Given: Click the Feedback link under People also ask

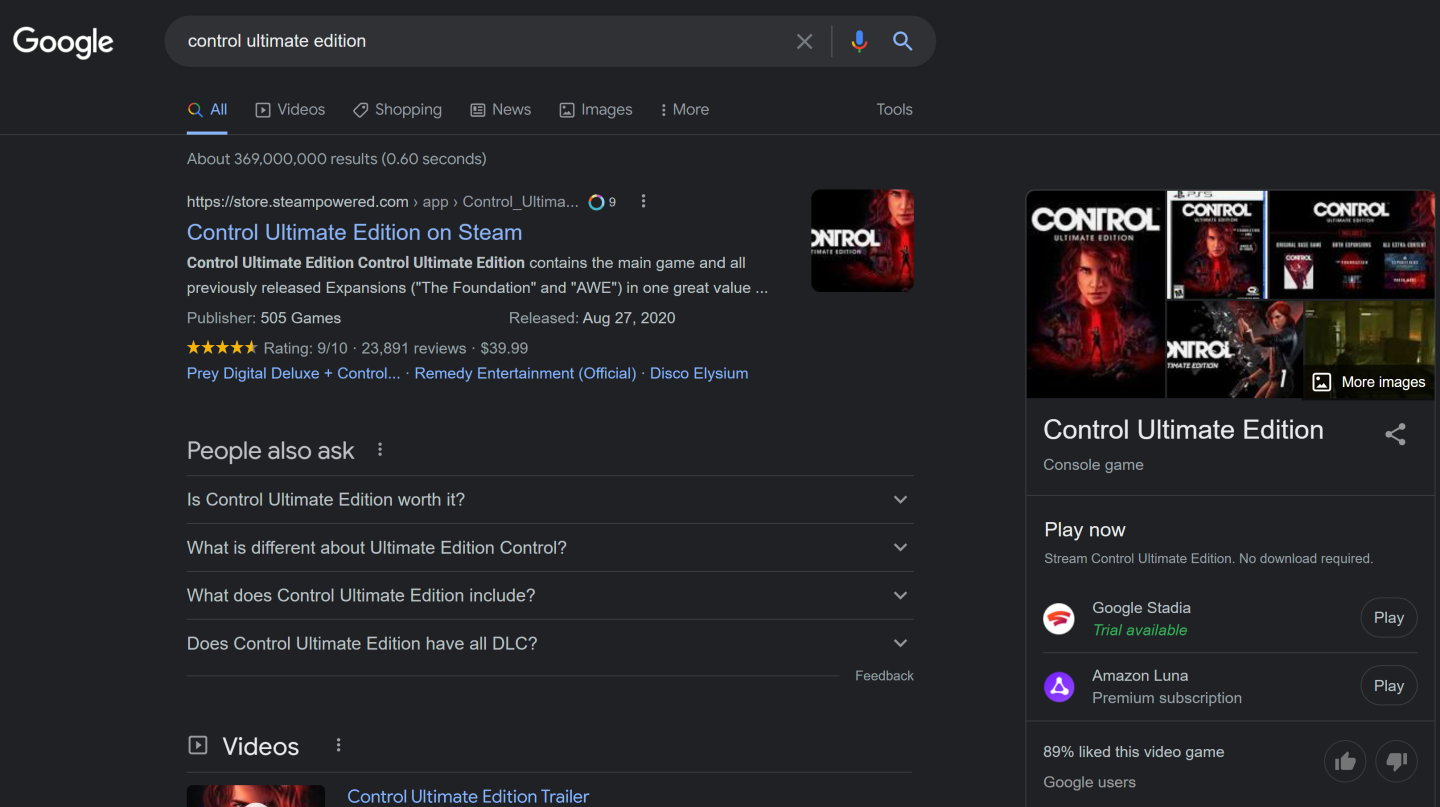Looking at the screenshot, I should click(884, 675).
